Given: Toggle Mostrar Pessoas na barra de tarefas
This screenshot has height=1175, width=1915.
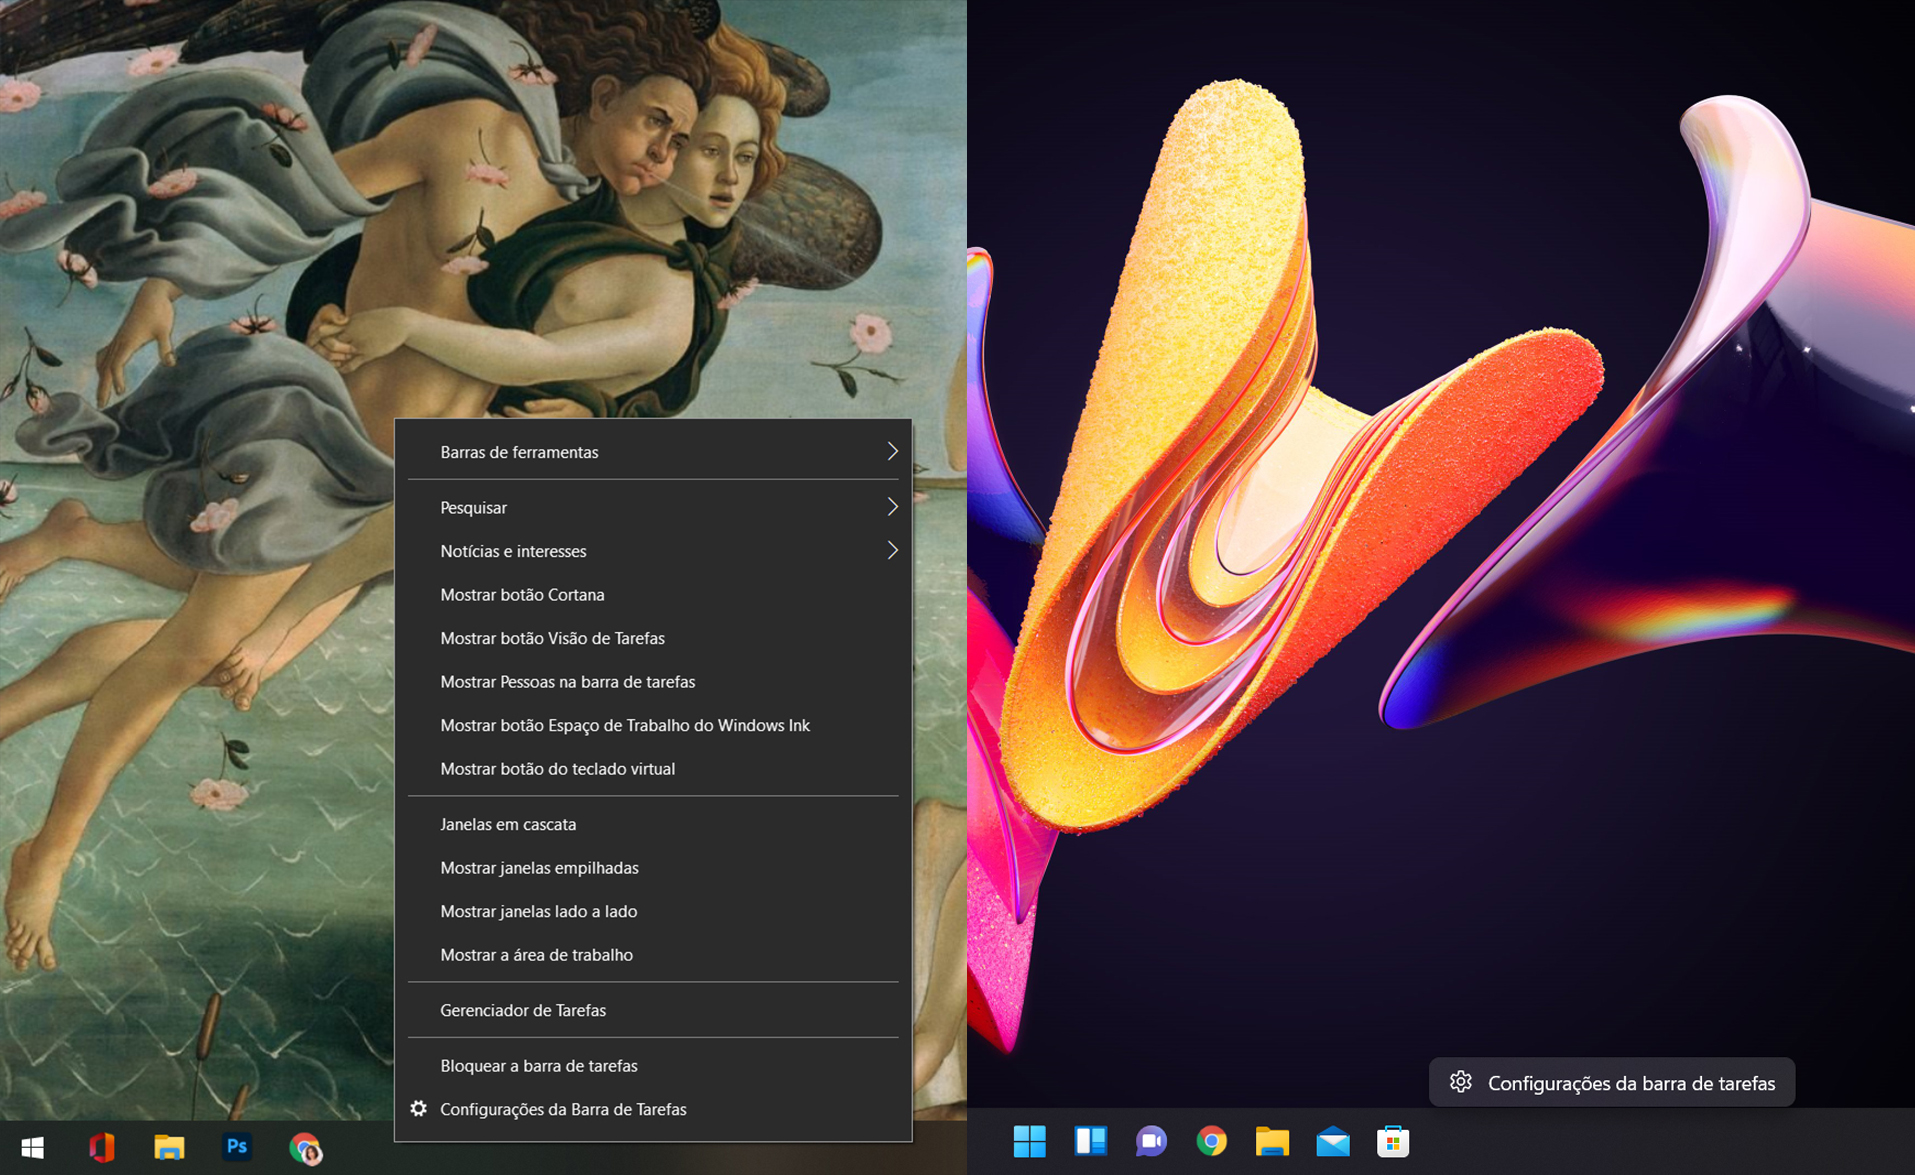Looking at the screenshot, I should pos(653,682).
